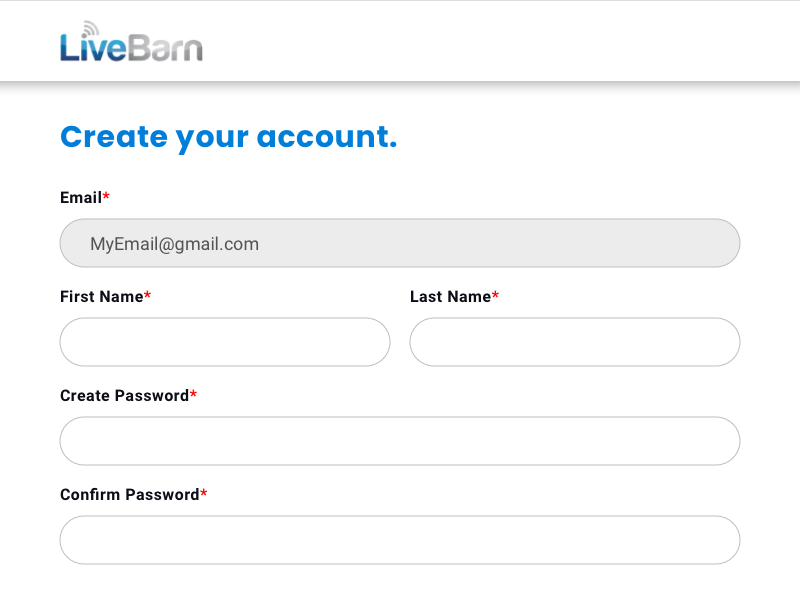Focus the Confirm Password field
Image resolution: width=800 pixels, height=600 pixels.
pyautogui.click(x=400, y=540)
